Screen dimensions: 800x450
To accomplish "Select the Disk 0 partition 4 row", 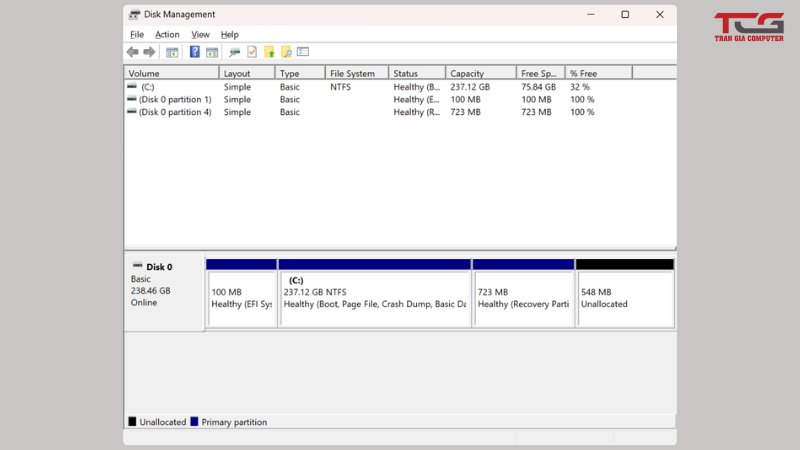I will pyautogui.click(x=175, y=112).
